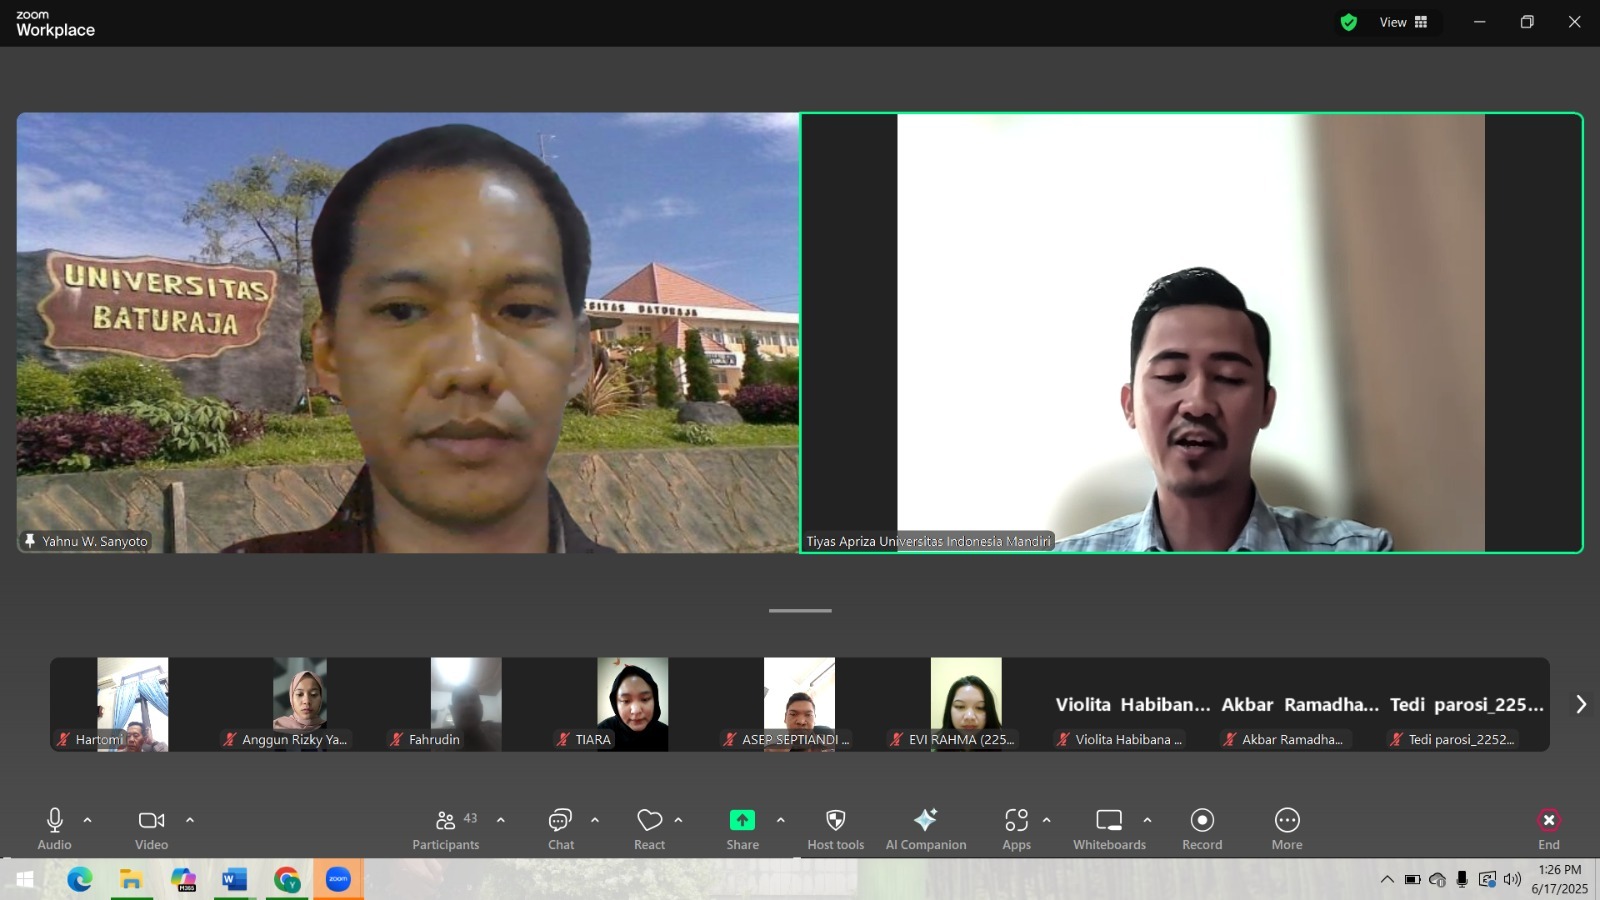Image resolution: width=1600 pixels, height=900 pixels.
Task: Expand the video options arrow
Action: 190,820
